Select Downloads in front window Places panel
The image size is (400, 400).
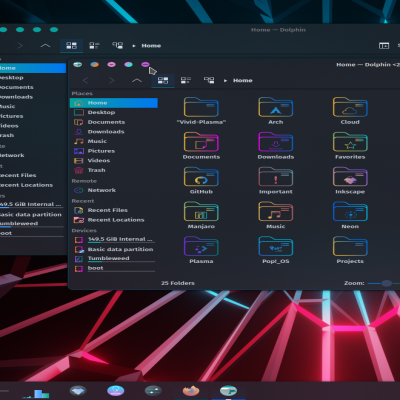(114, 132)
